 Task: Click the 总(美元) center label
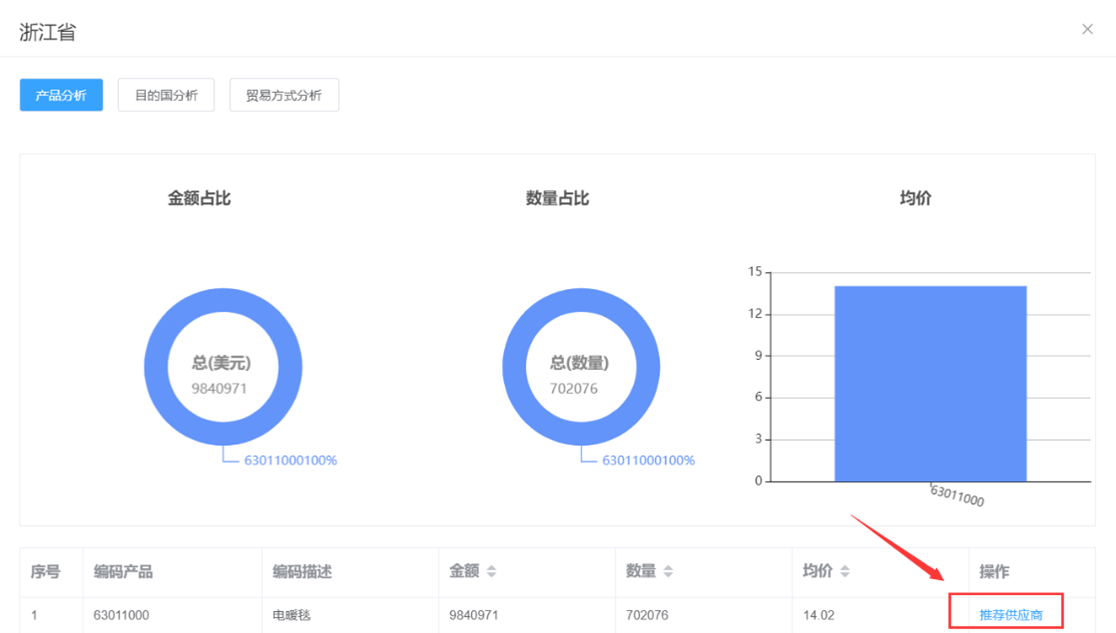pyautogui.click(x=221, y=363)
